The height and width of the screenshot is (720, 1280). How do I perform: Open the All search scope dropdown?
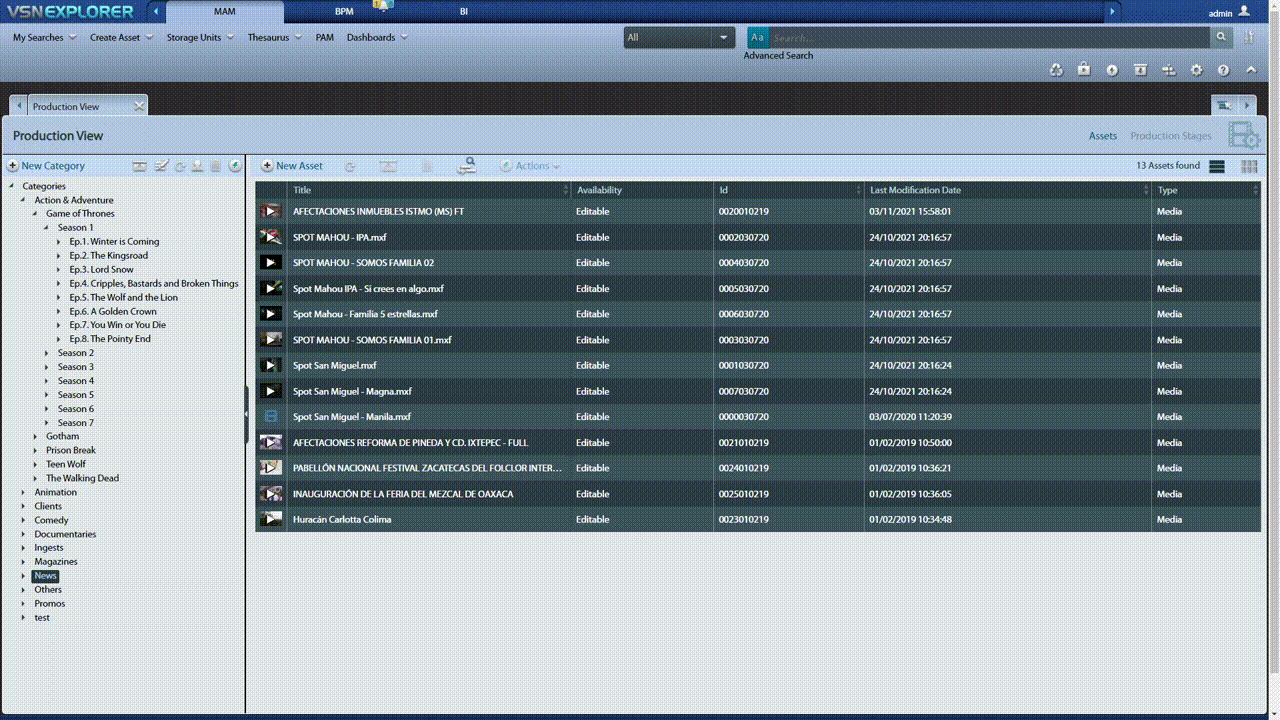(680, 38)
